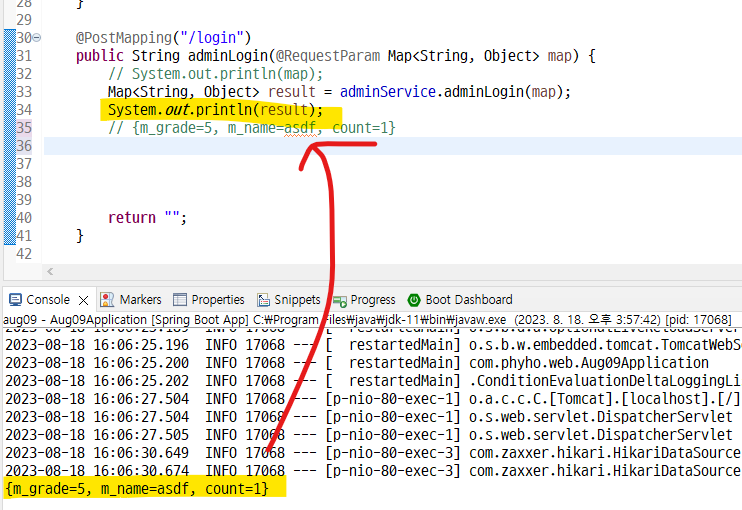Image resolution: width=742 pixels, height=510 pixels.
Task: Click the closing brace on line 41
Action: coord(80,236)
